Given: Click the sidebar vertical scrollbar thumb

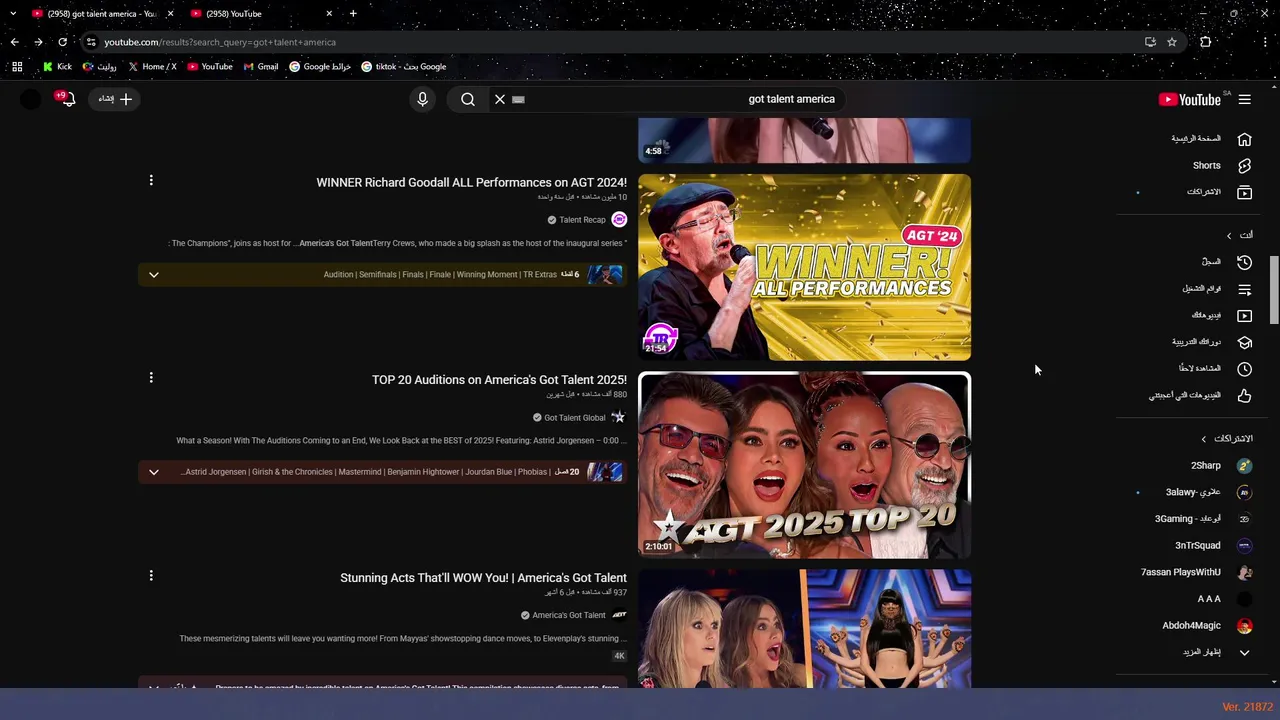Looking at the screenshot, I should click(x=1274, y=290).
